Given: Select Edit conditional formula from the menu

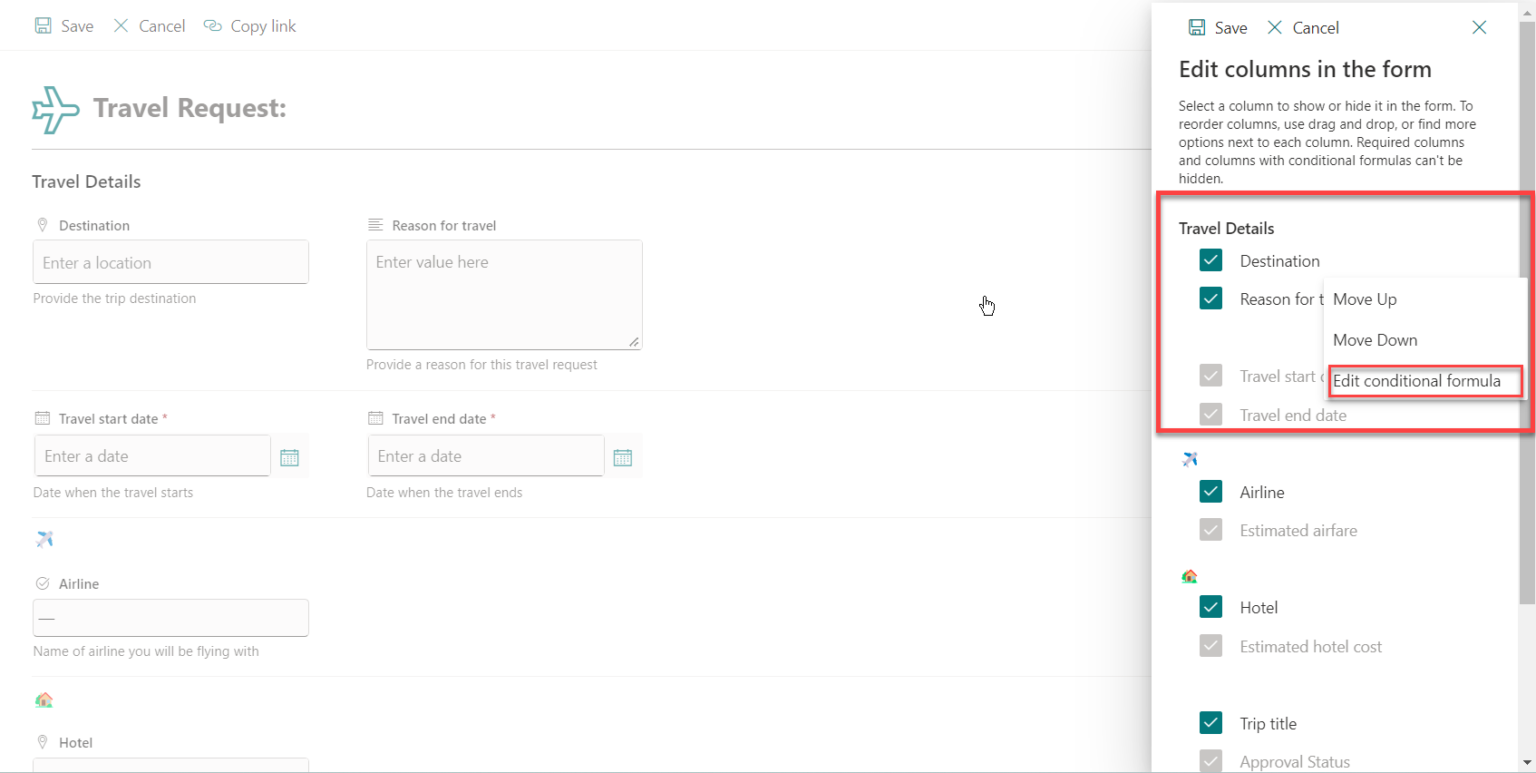Looking at the screenshot, I should pos(1422,381).
